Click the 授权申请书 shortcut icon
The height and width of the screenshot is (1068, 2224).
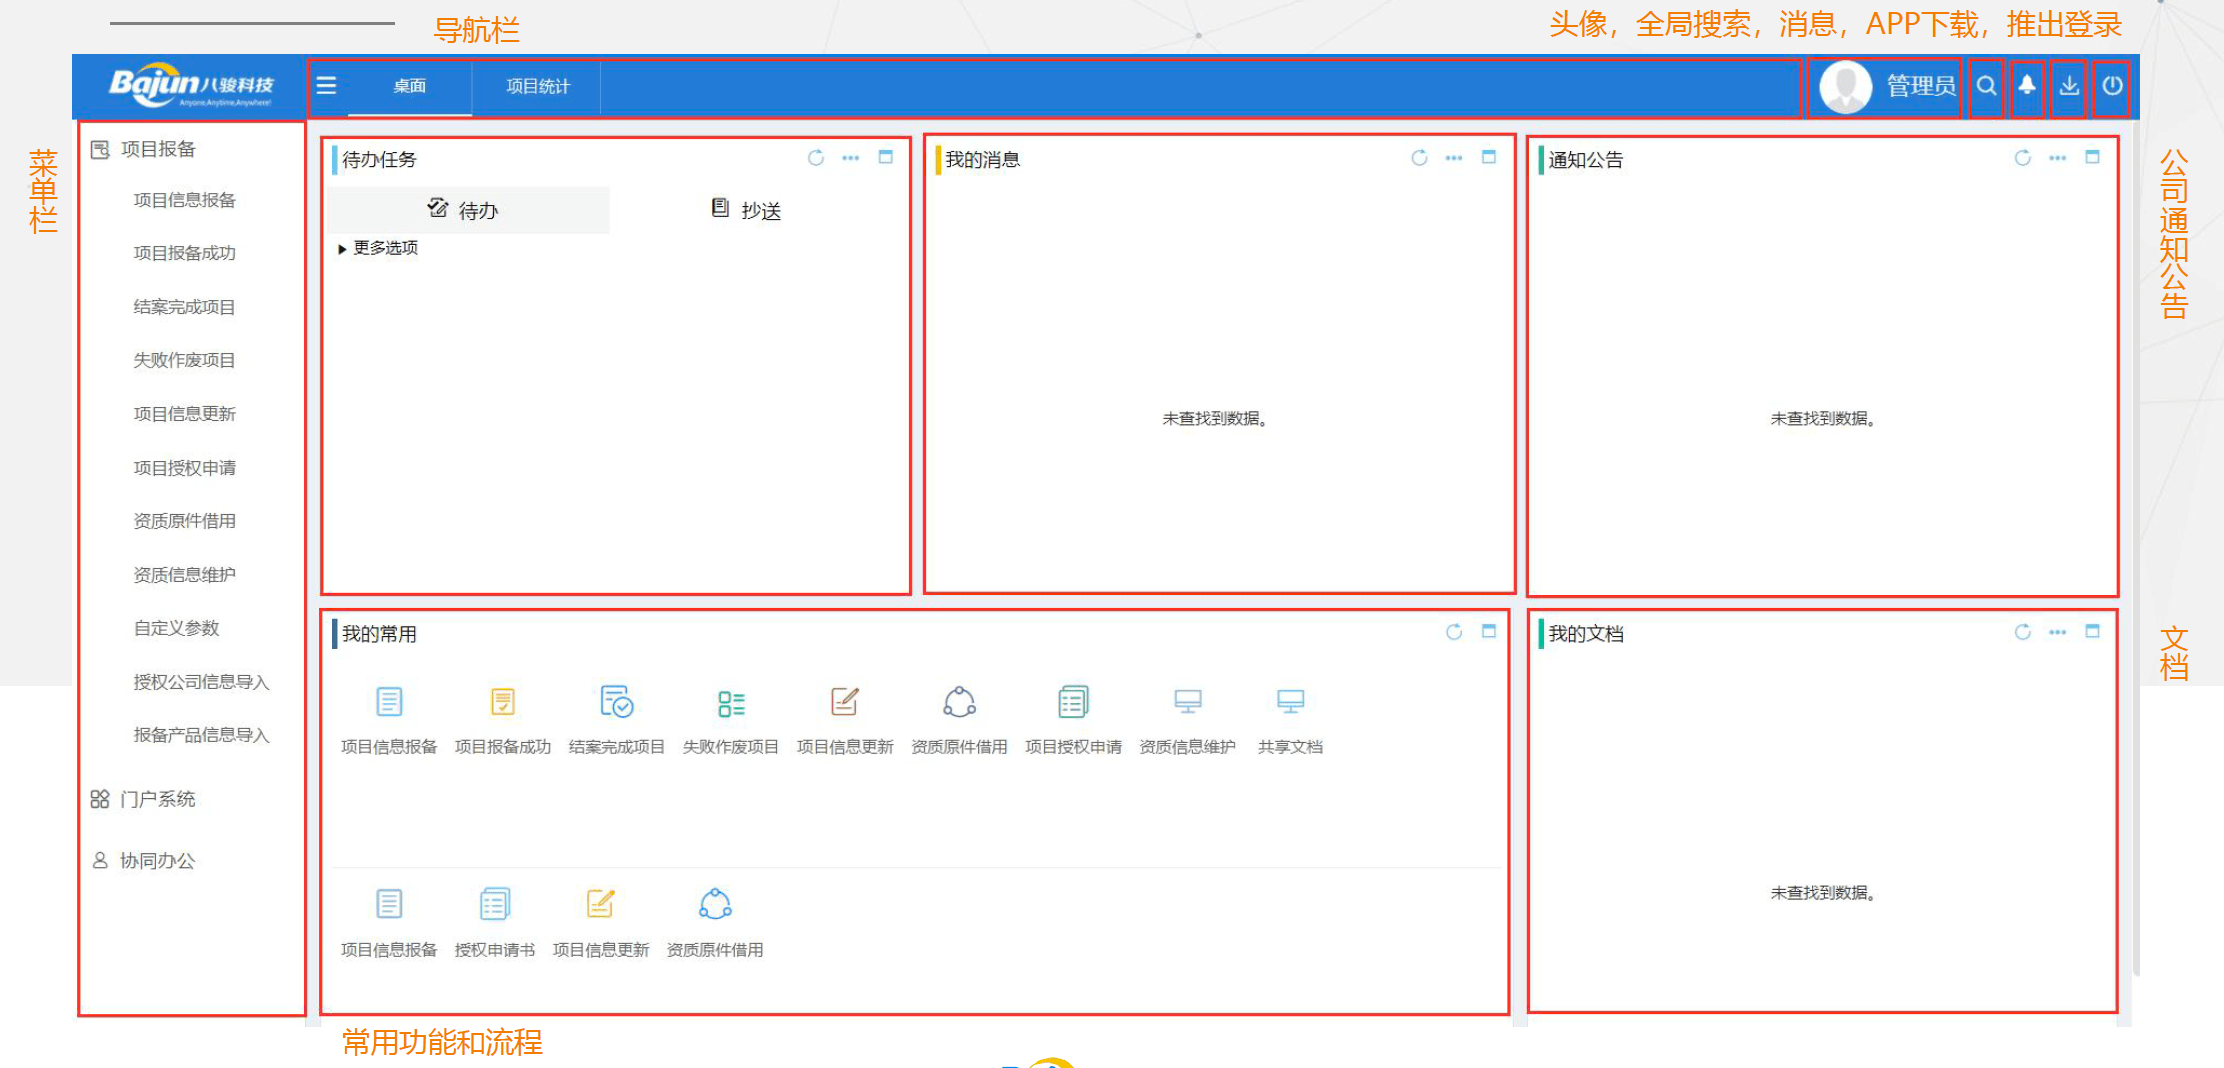pos(494,905)
